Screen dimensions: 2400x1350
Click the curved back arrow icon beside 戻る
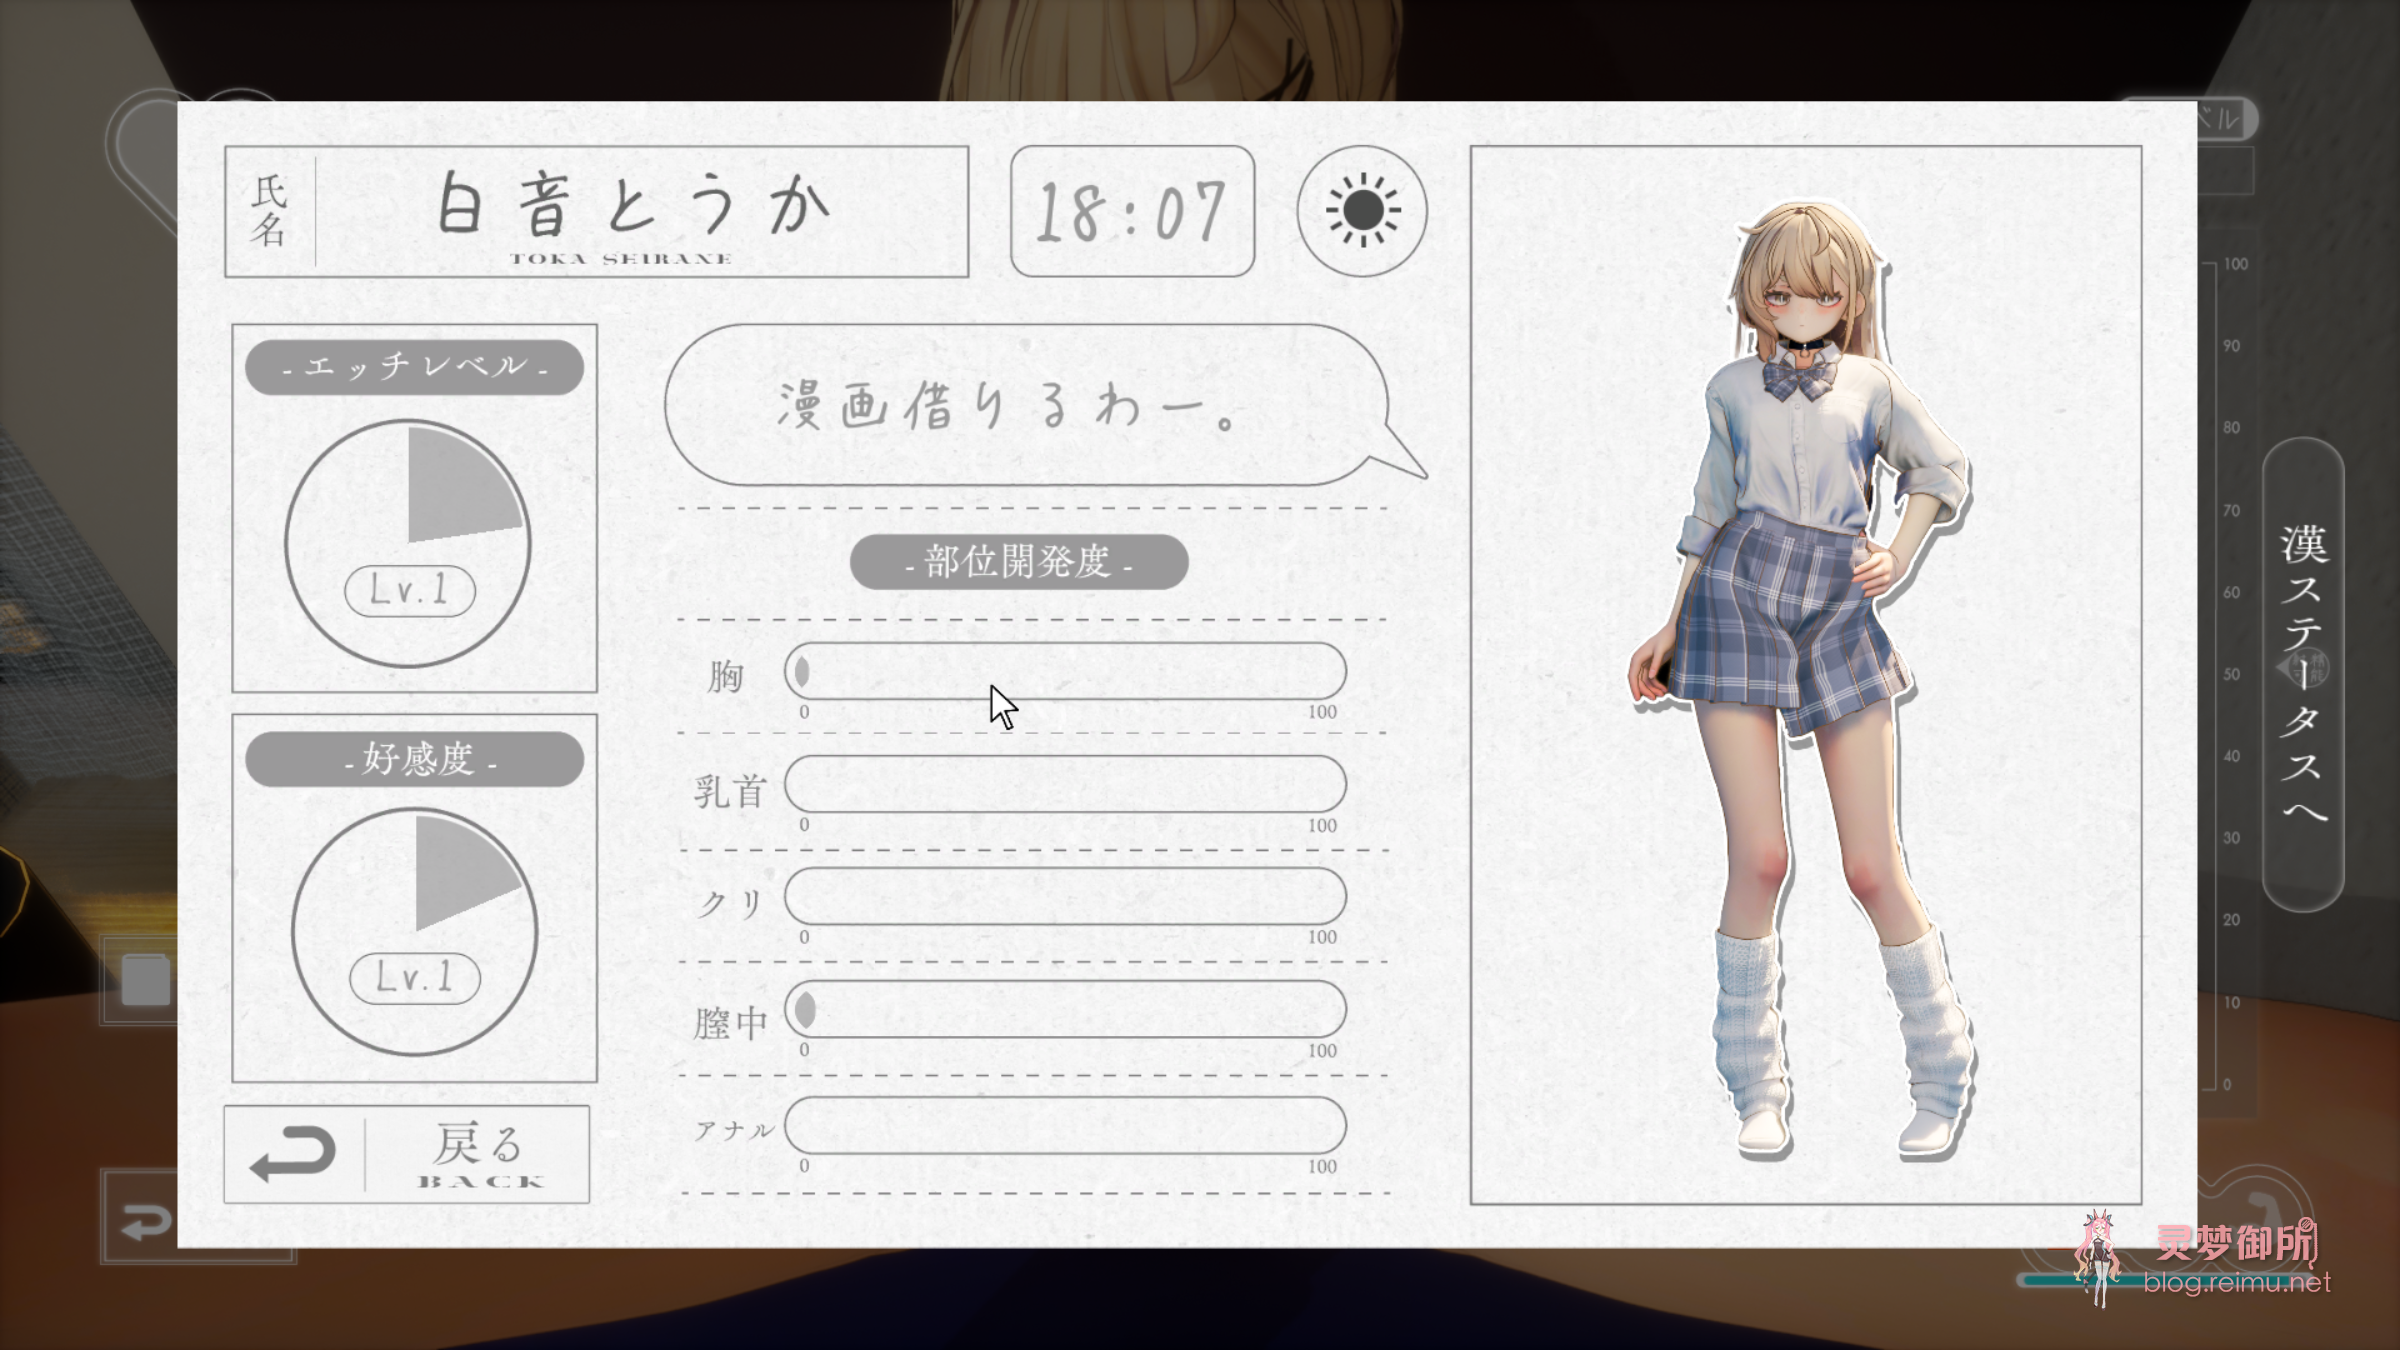coord(294,1154)
